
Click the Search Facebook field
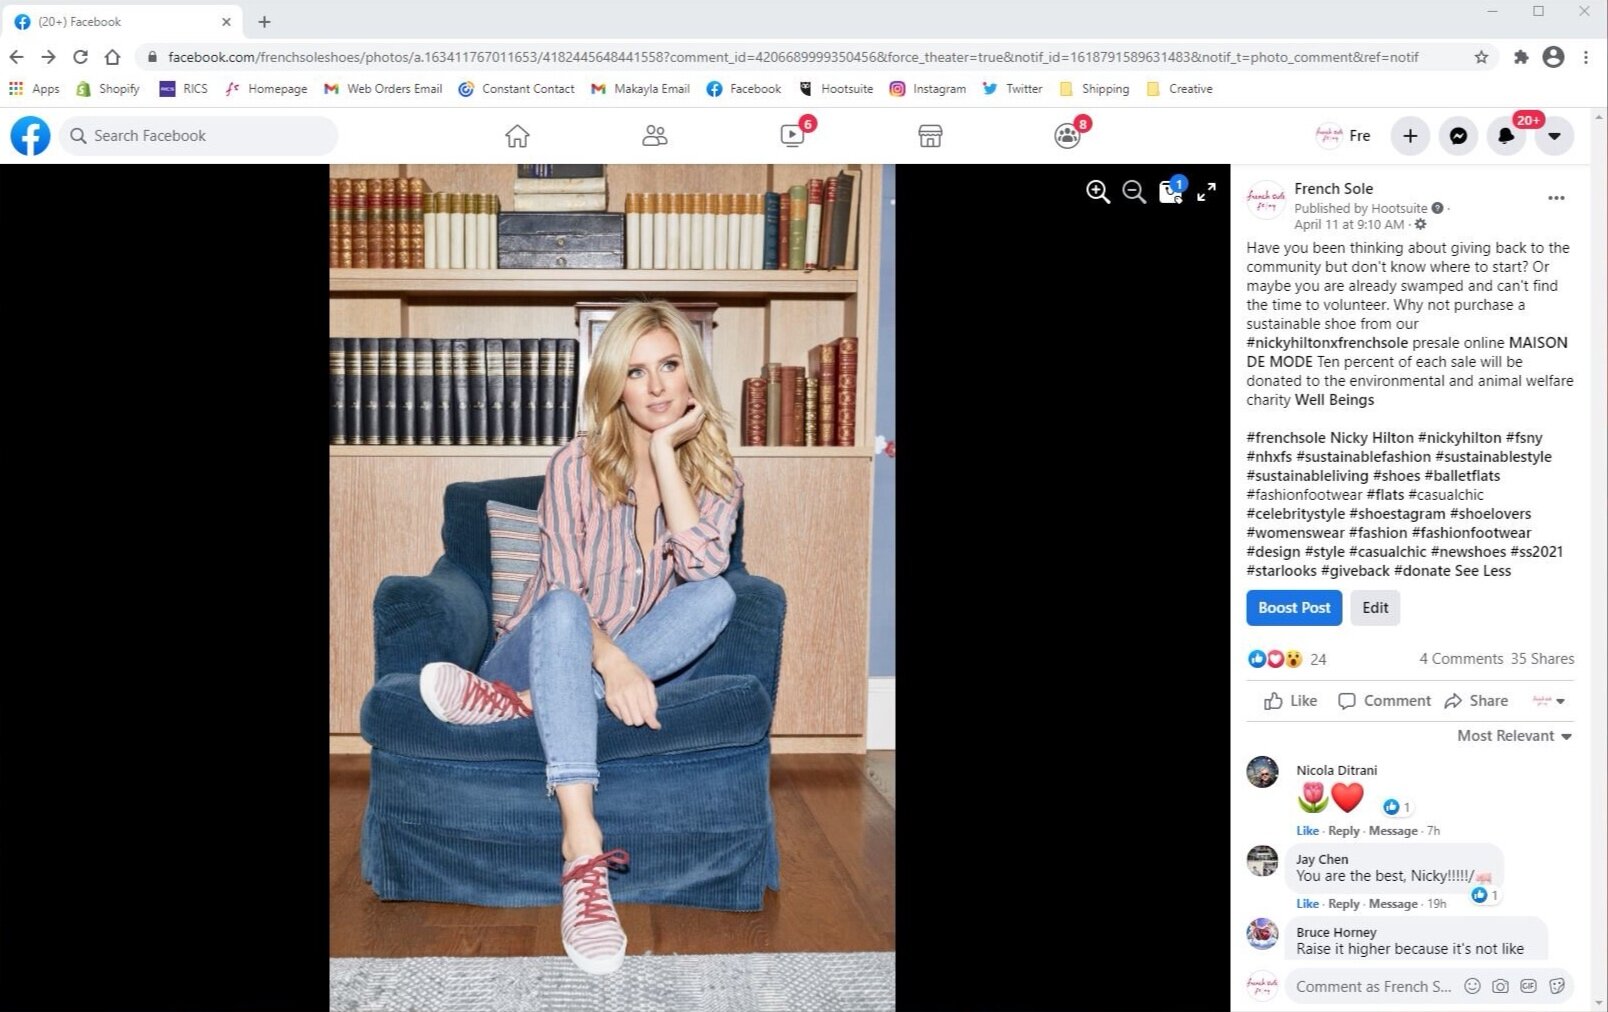(198, 136)
